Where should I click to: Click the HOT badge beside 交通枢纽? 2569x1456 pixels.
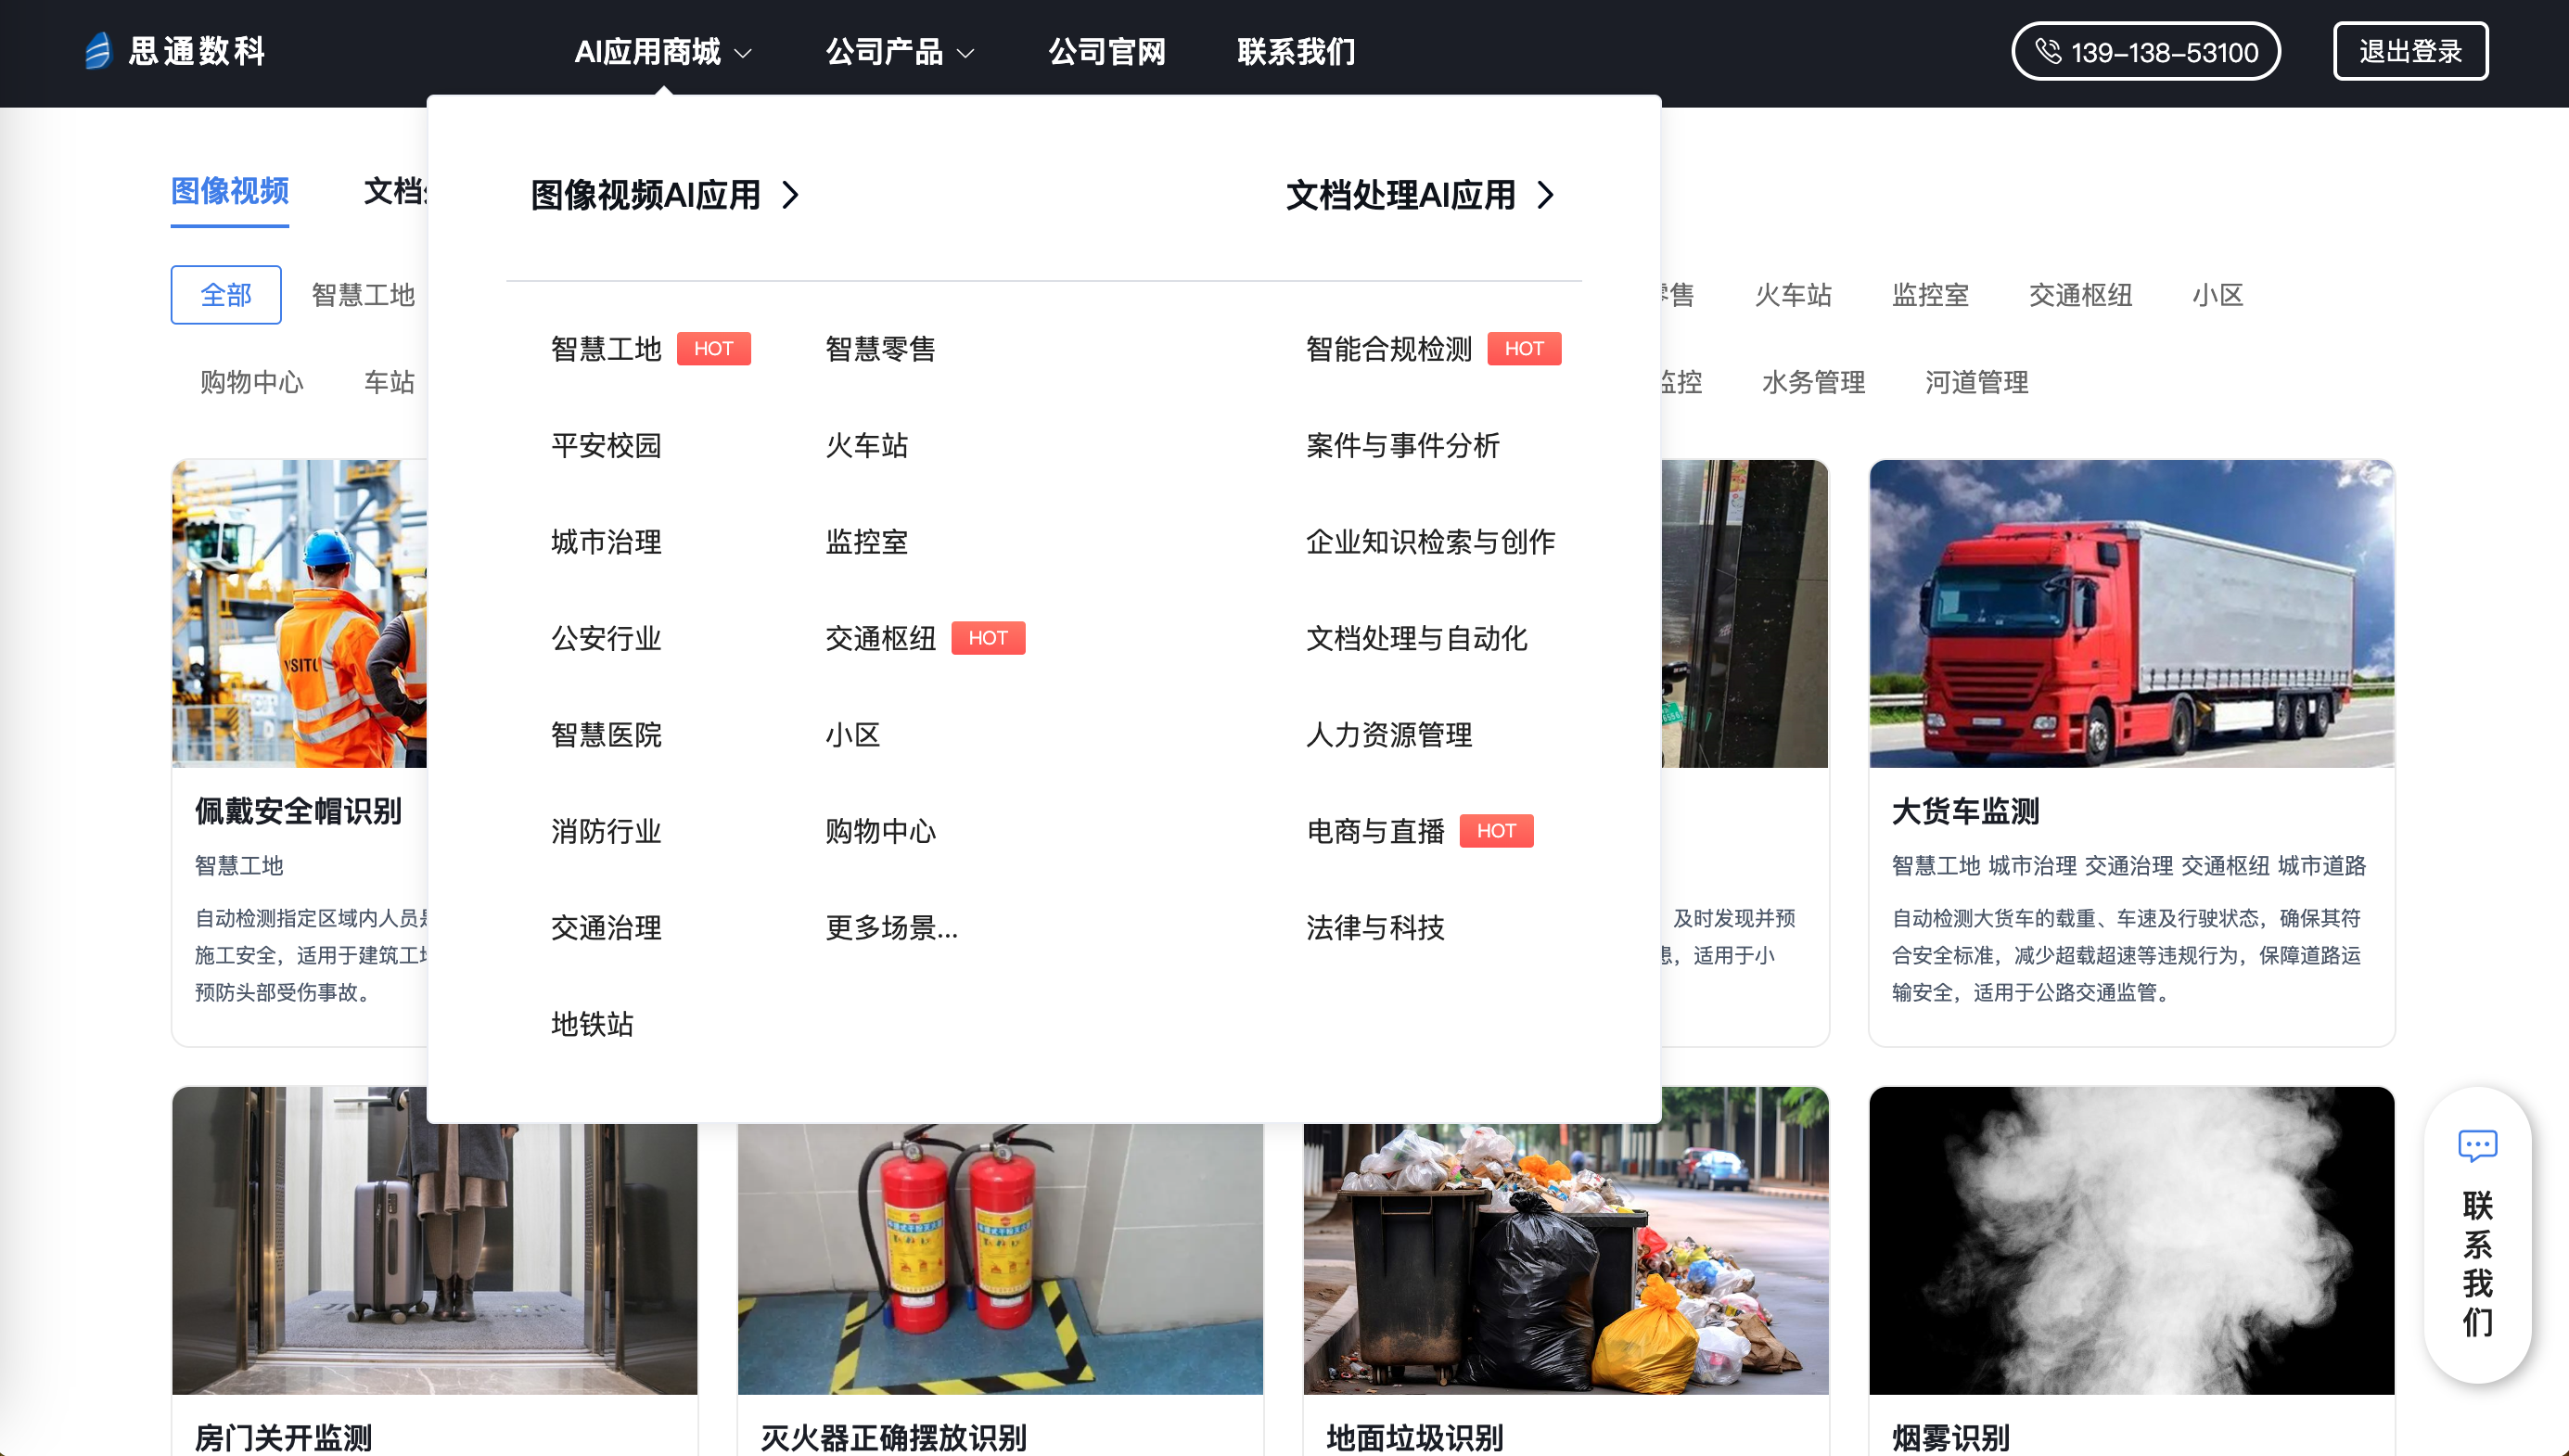pos(987,638)
